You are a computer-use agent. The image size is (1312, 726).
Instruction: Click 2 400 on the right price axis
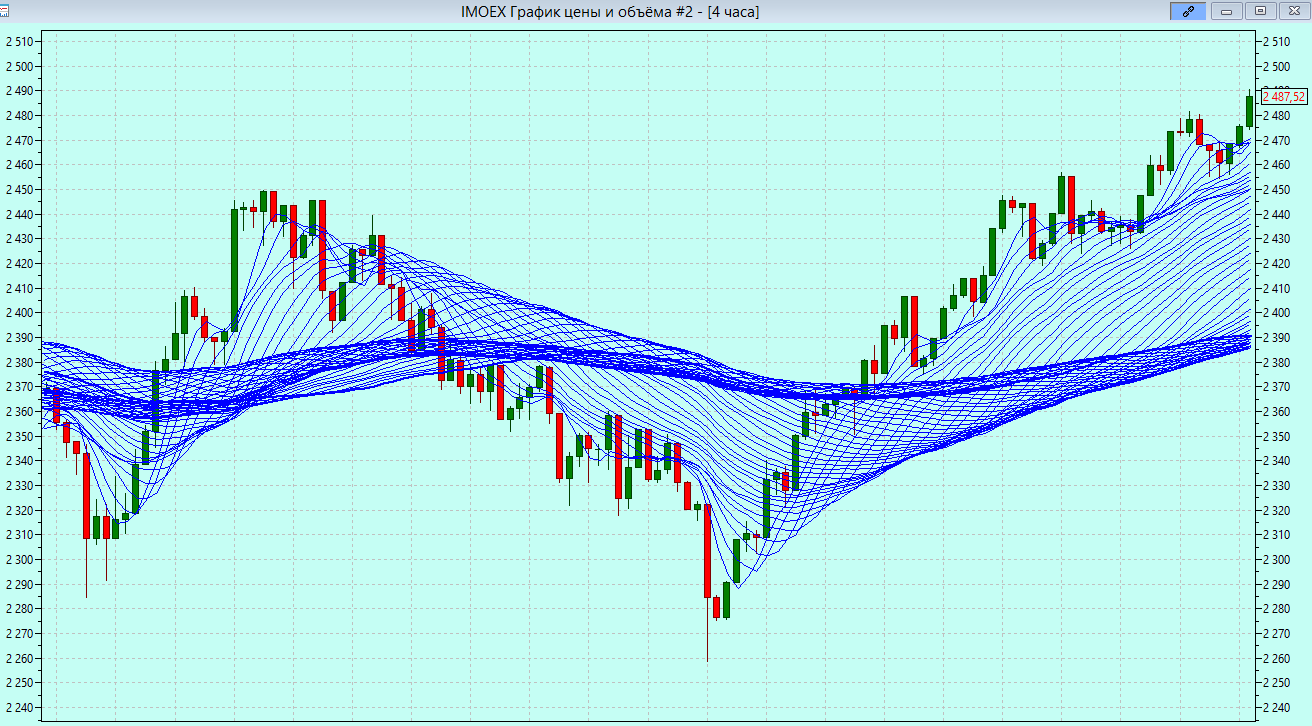(1276, 313)
